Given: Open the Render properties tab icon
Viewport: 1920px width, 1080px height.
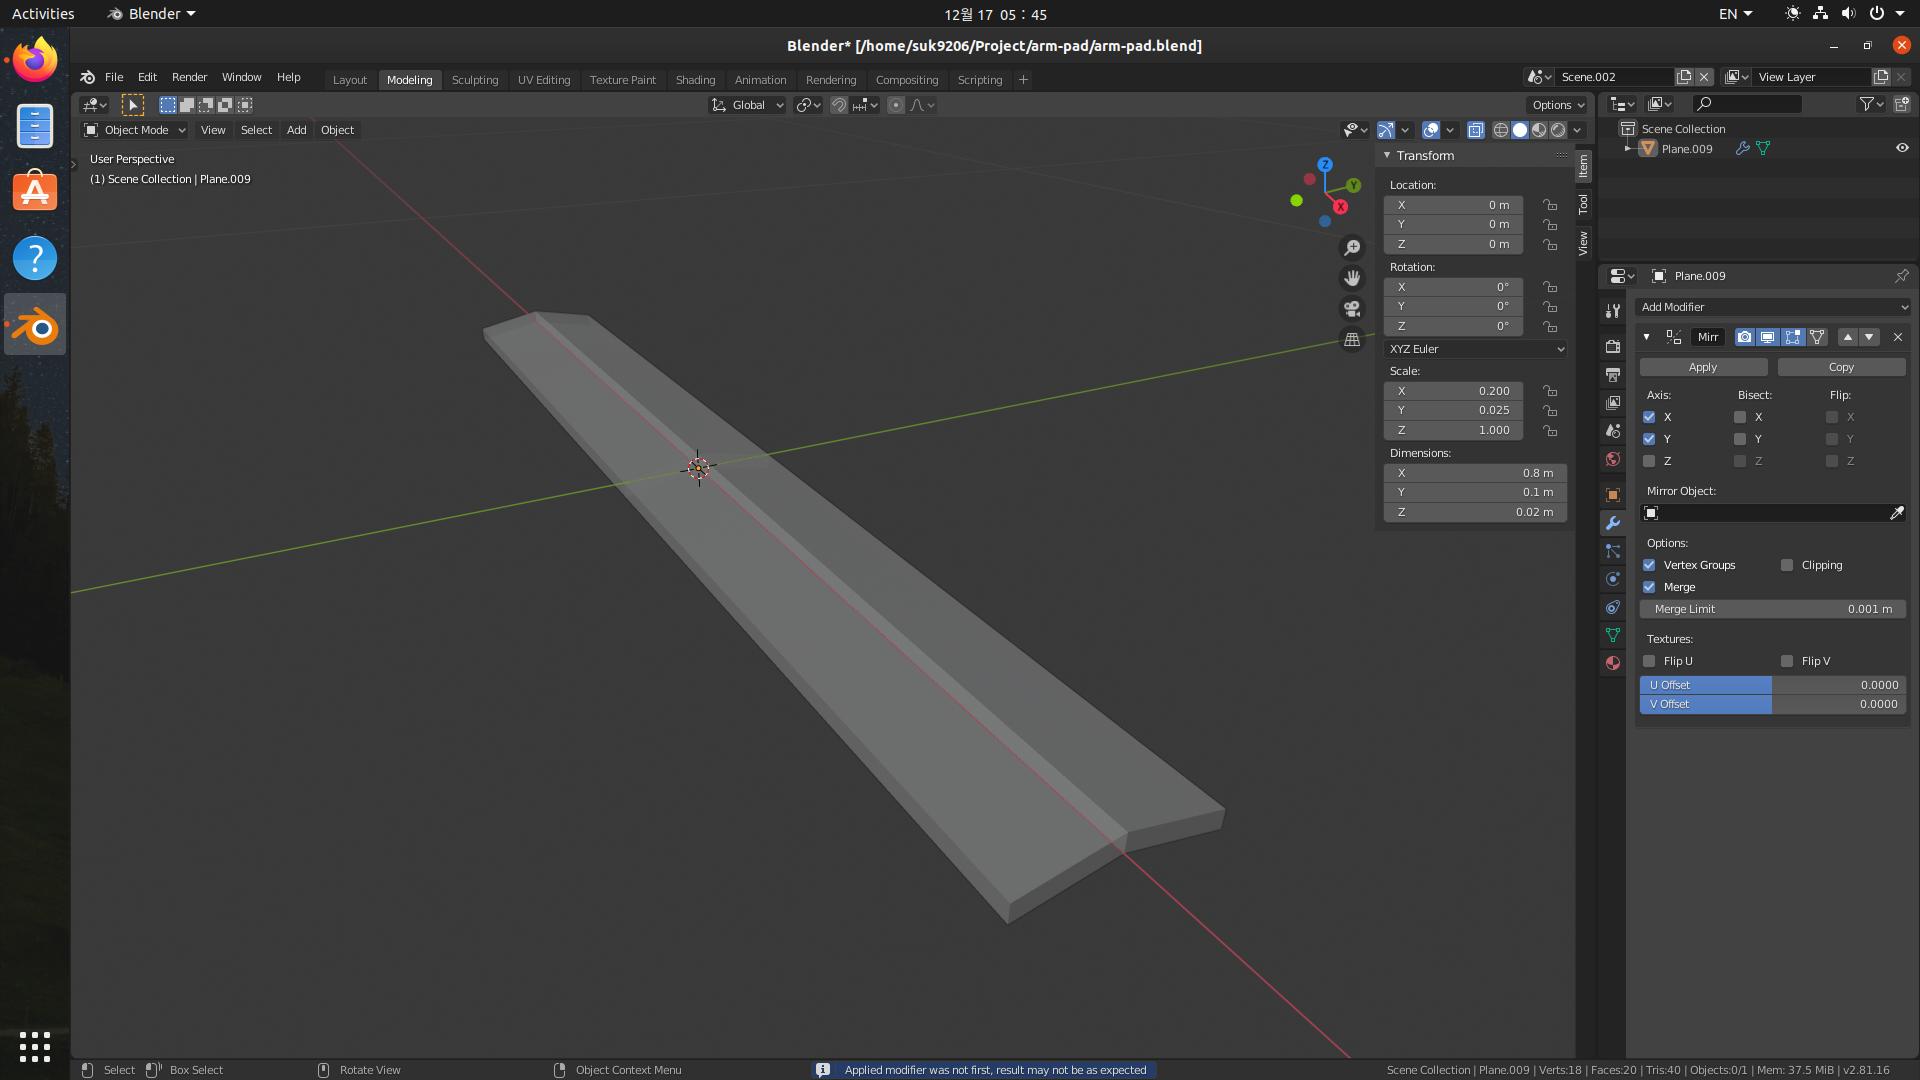Looking at the screenshot, I should pos(1612,346).
